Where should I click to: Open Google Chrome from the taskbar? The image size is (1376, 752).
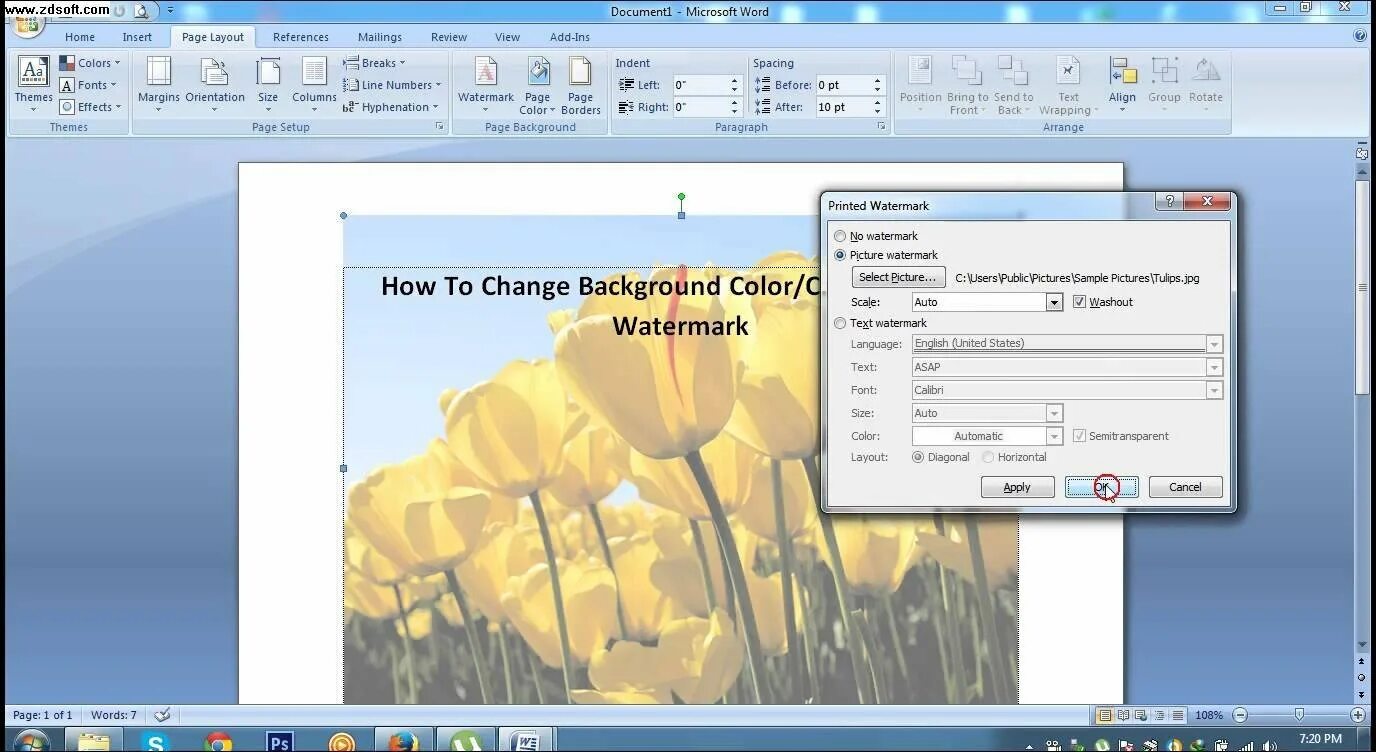(x=218, y=741)
